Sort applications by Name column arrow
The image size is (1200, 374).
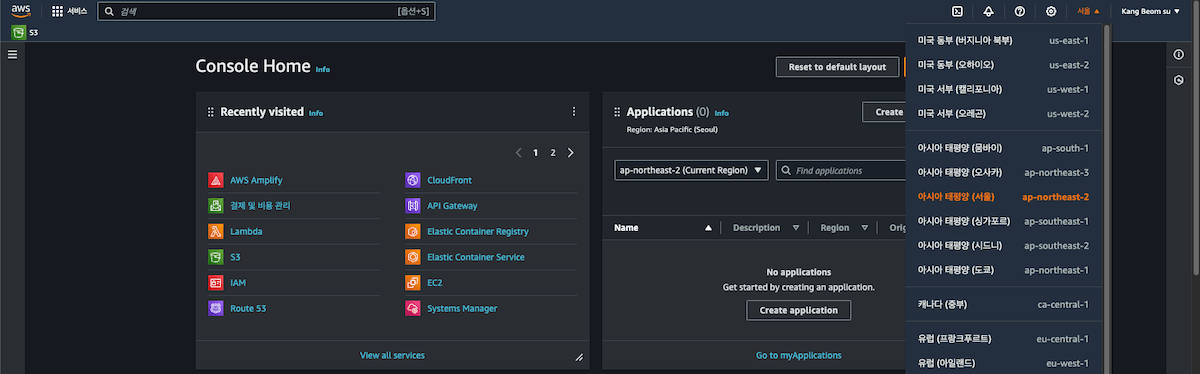pos(708,228)
